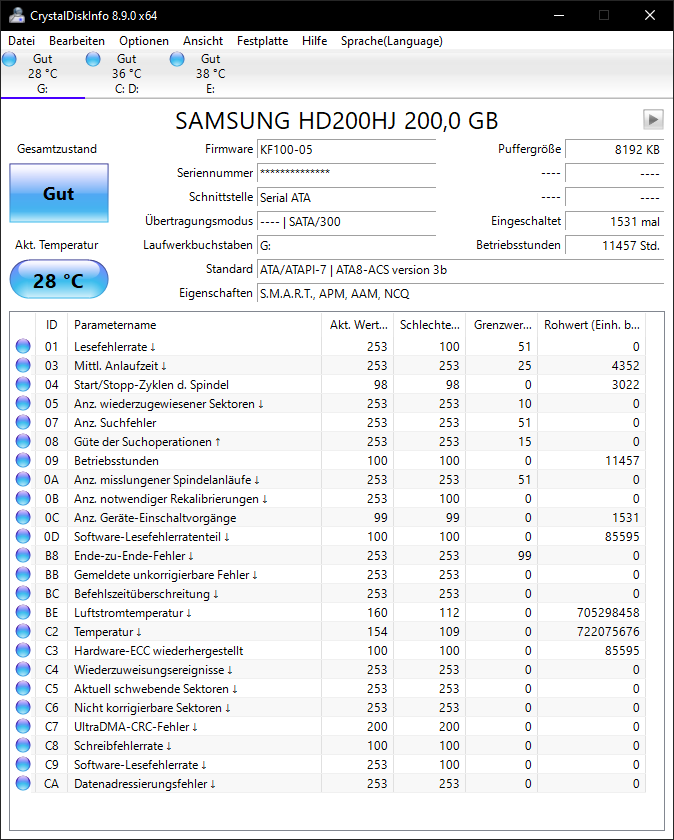Image resolution: width=674 pixels, height=840 pixels.
Task: Switch to the E: drive tab
Action: [211, 74]
